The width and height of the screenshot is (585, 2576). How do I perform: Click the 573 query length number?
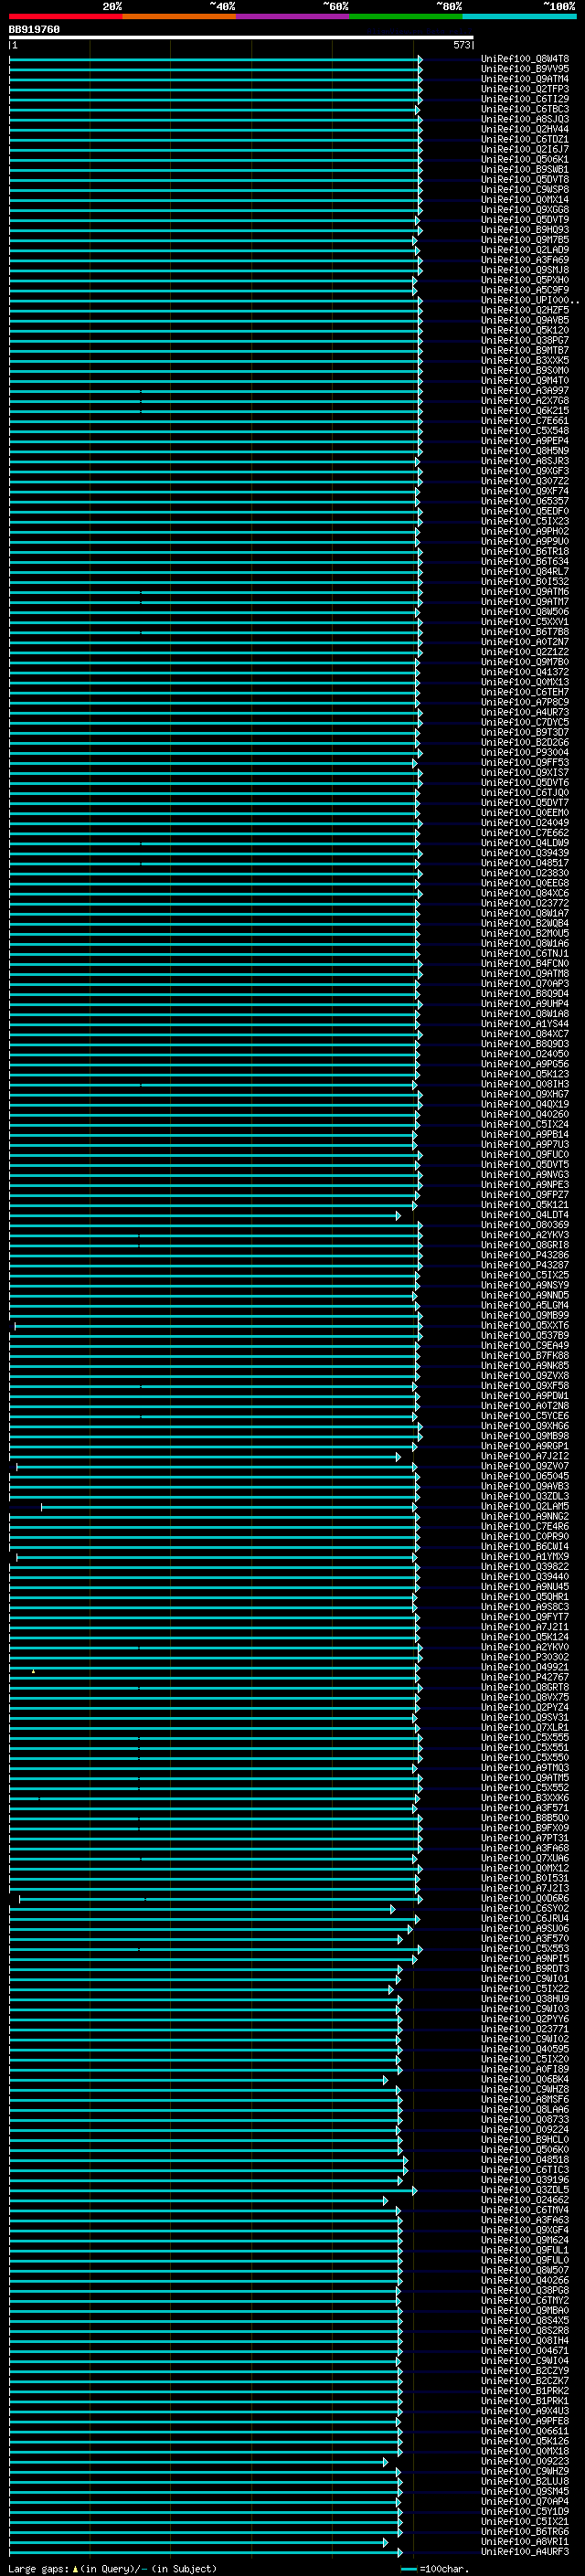[461, 45]
